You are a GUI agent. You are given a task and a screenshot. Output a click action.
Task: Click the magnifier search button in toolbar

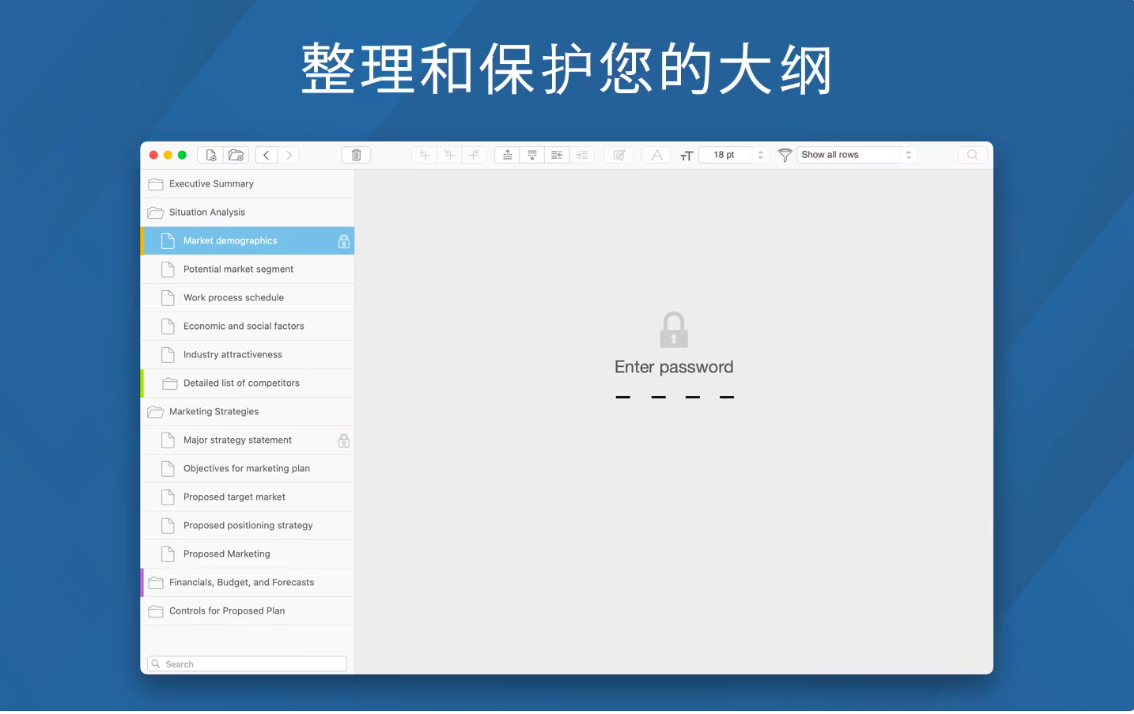[973, 155]
